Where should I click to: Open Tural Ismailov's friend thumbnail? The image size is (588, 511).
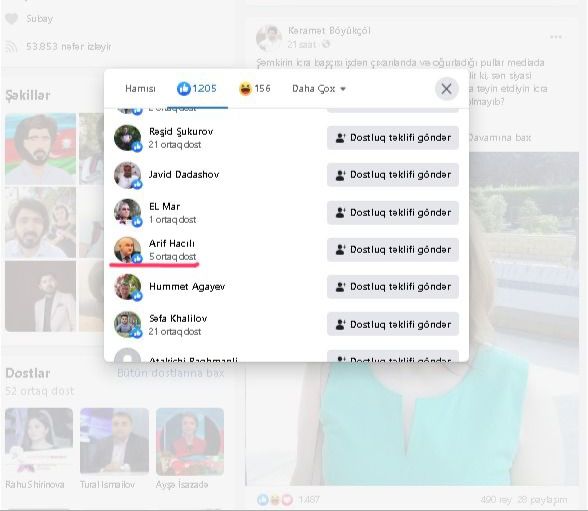tap(114, 441)
